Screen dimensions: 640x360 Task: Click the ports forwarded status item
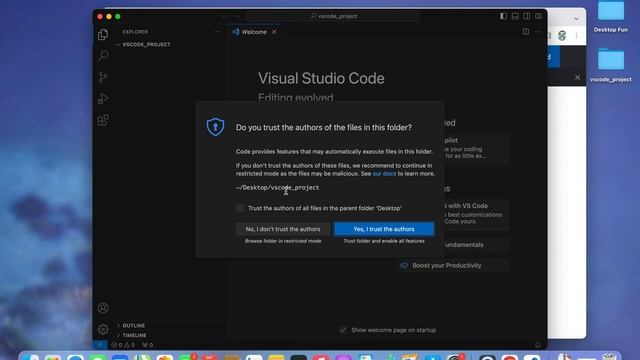coord(148,345)
